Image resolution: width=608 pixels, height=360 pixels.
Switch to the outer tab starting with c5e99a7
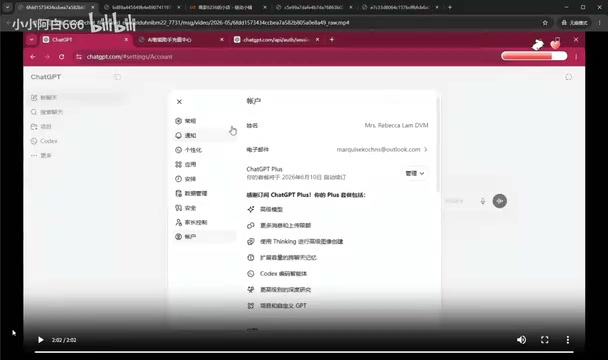coord(313,7)
